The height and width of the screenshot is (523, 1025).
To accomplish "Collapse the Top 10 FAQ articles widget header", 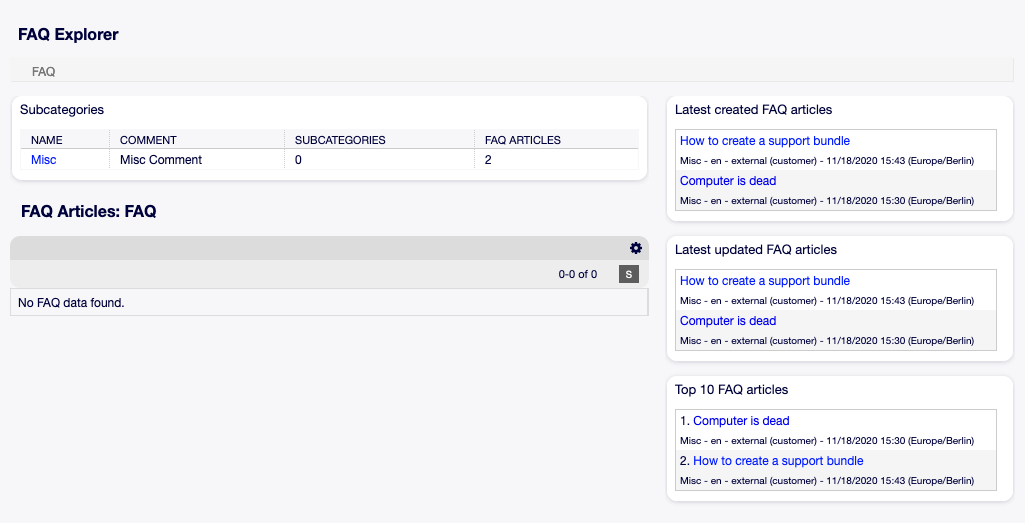I will point(731,390).
